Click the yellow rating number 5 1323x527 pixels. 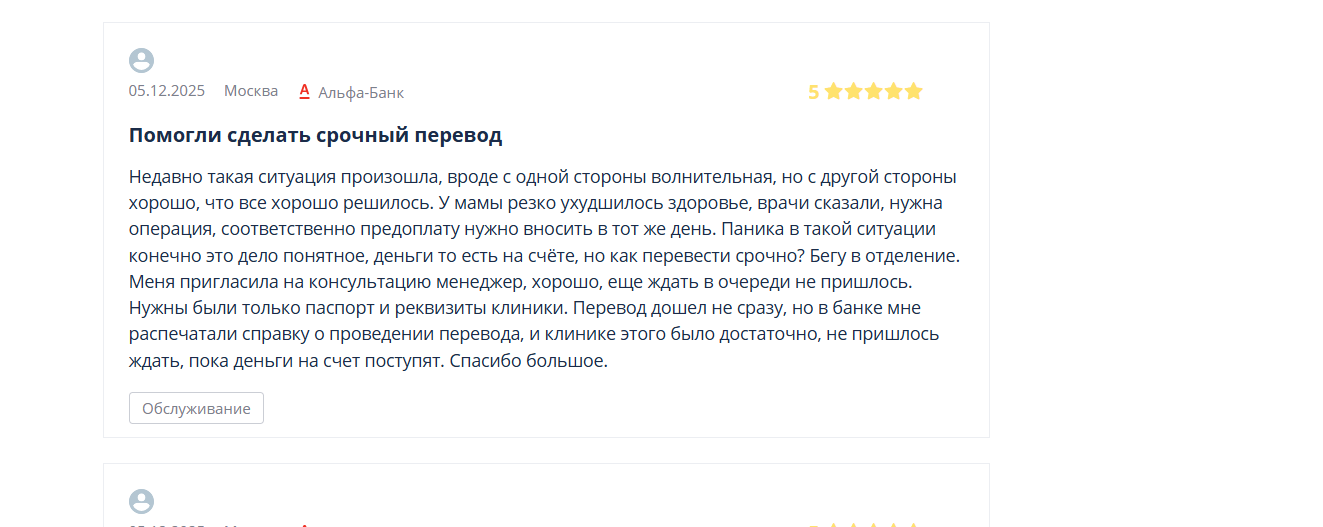(813, 92)
